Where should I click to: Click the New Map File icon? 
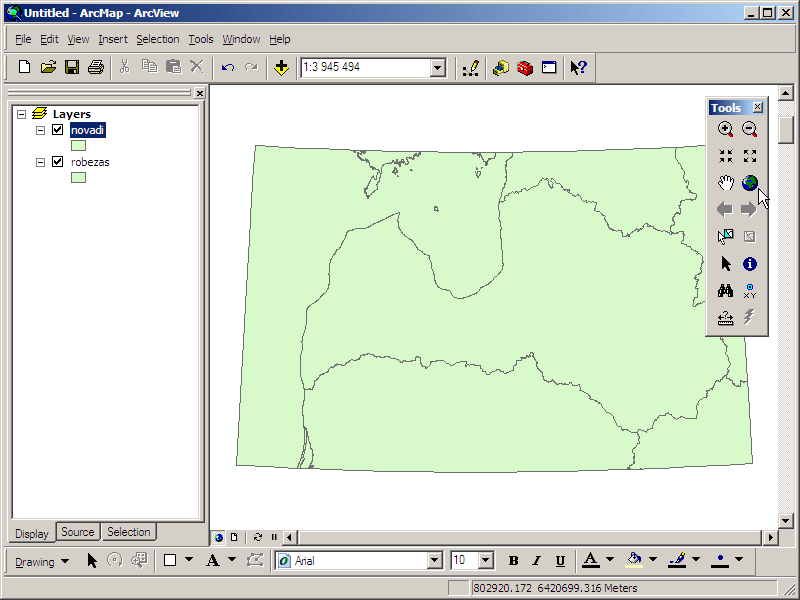tap(24, 67)
